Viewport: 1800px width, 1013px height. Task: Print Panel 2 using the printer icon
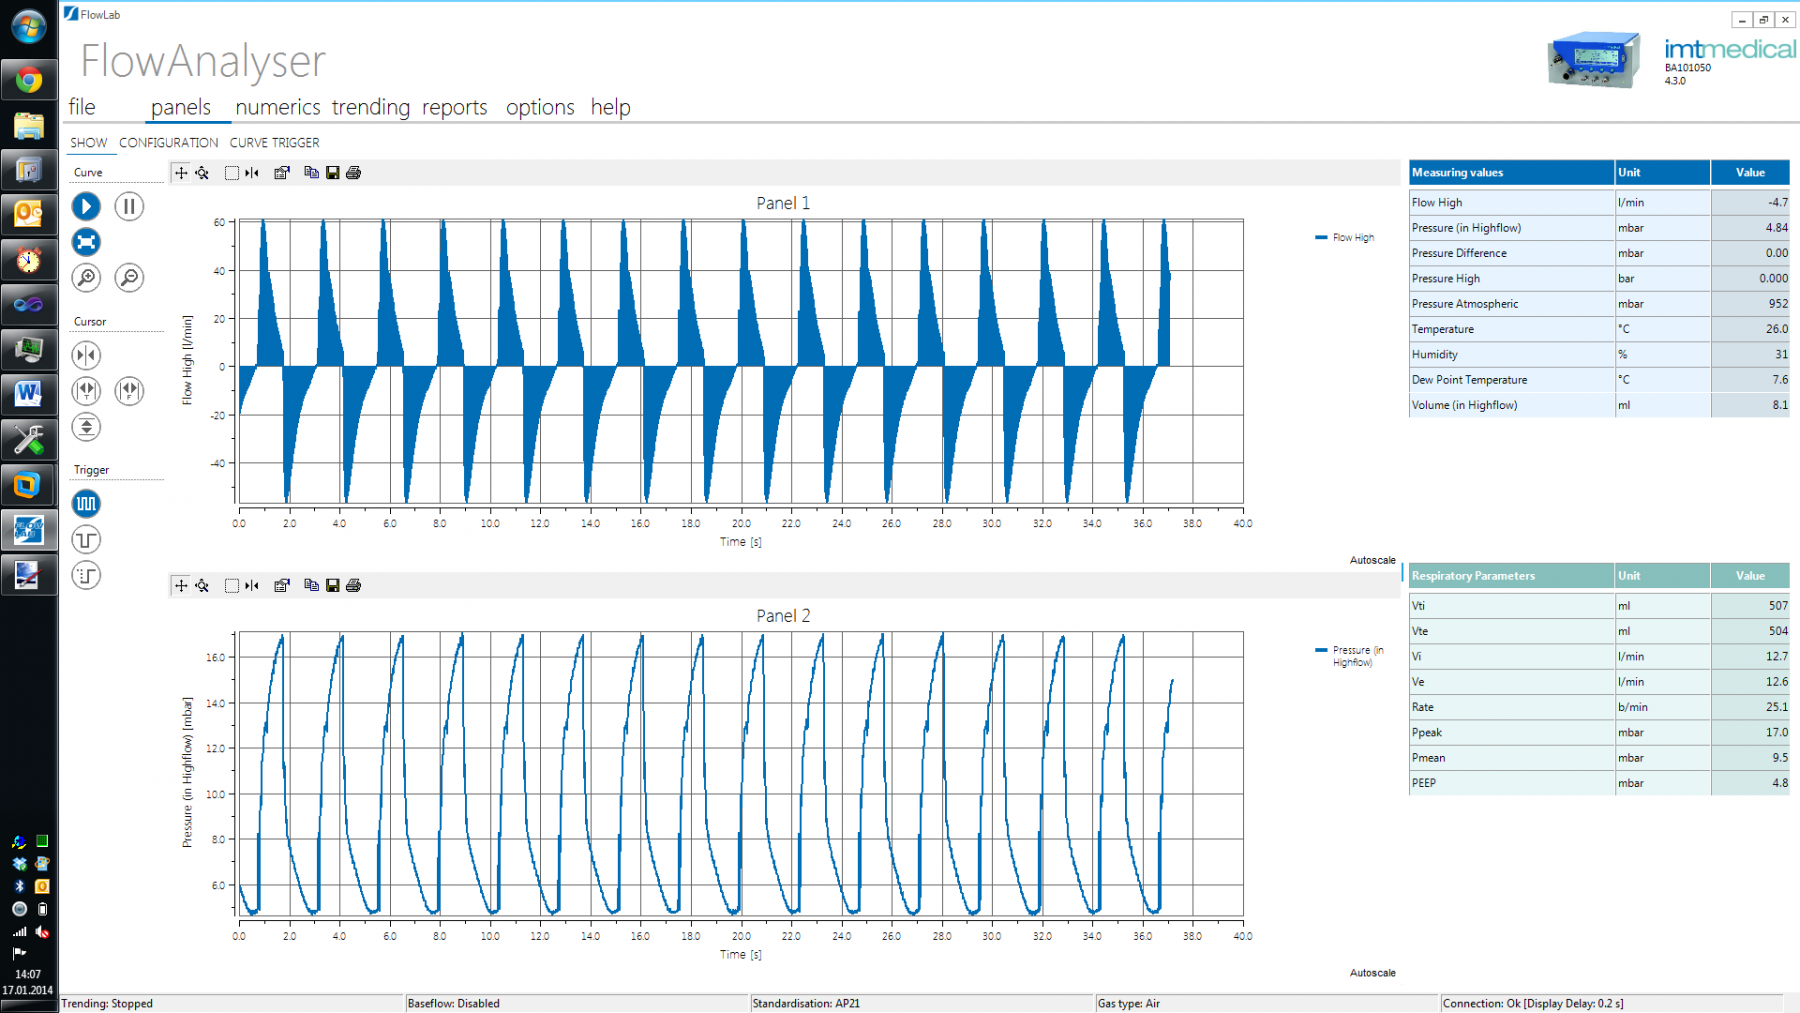[x=353, y=585]
